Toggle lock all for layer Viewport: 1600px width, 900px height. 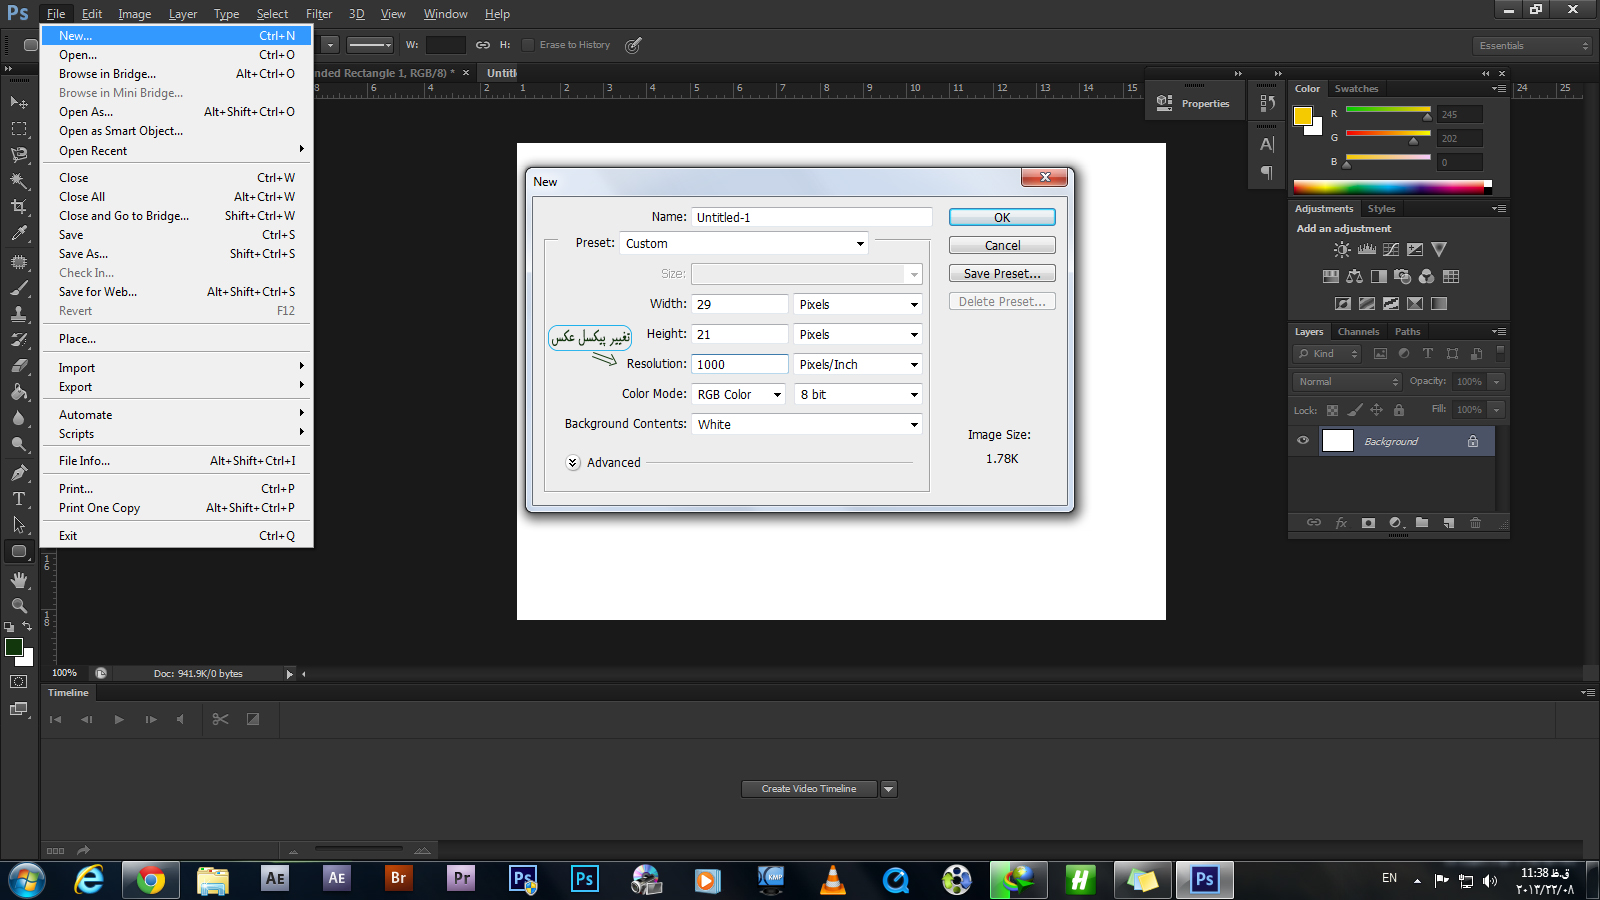(1399, 410)
